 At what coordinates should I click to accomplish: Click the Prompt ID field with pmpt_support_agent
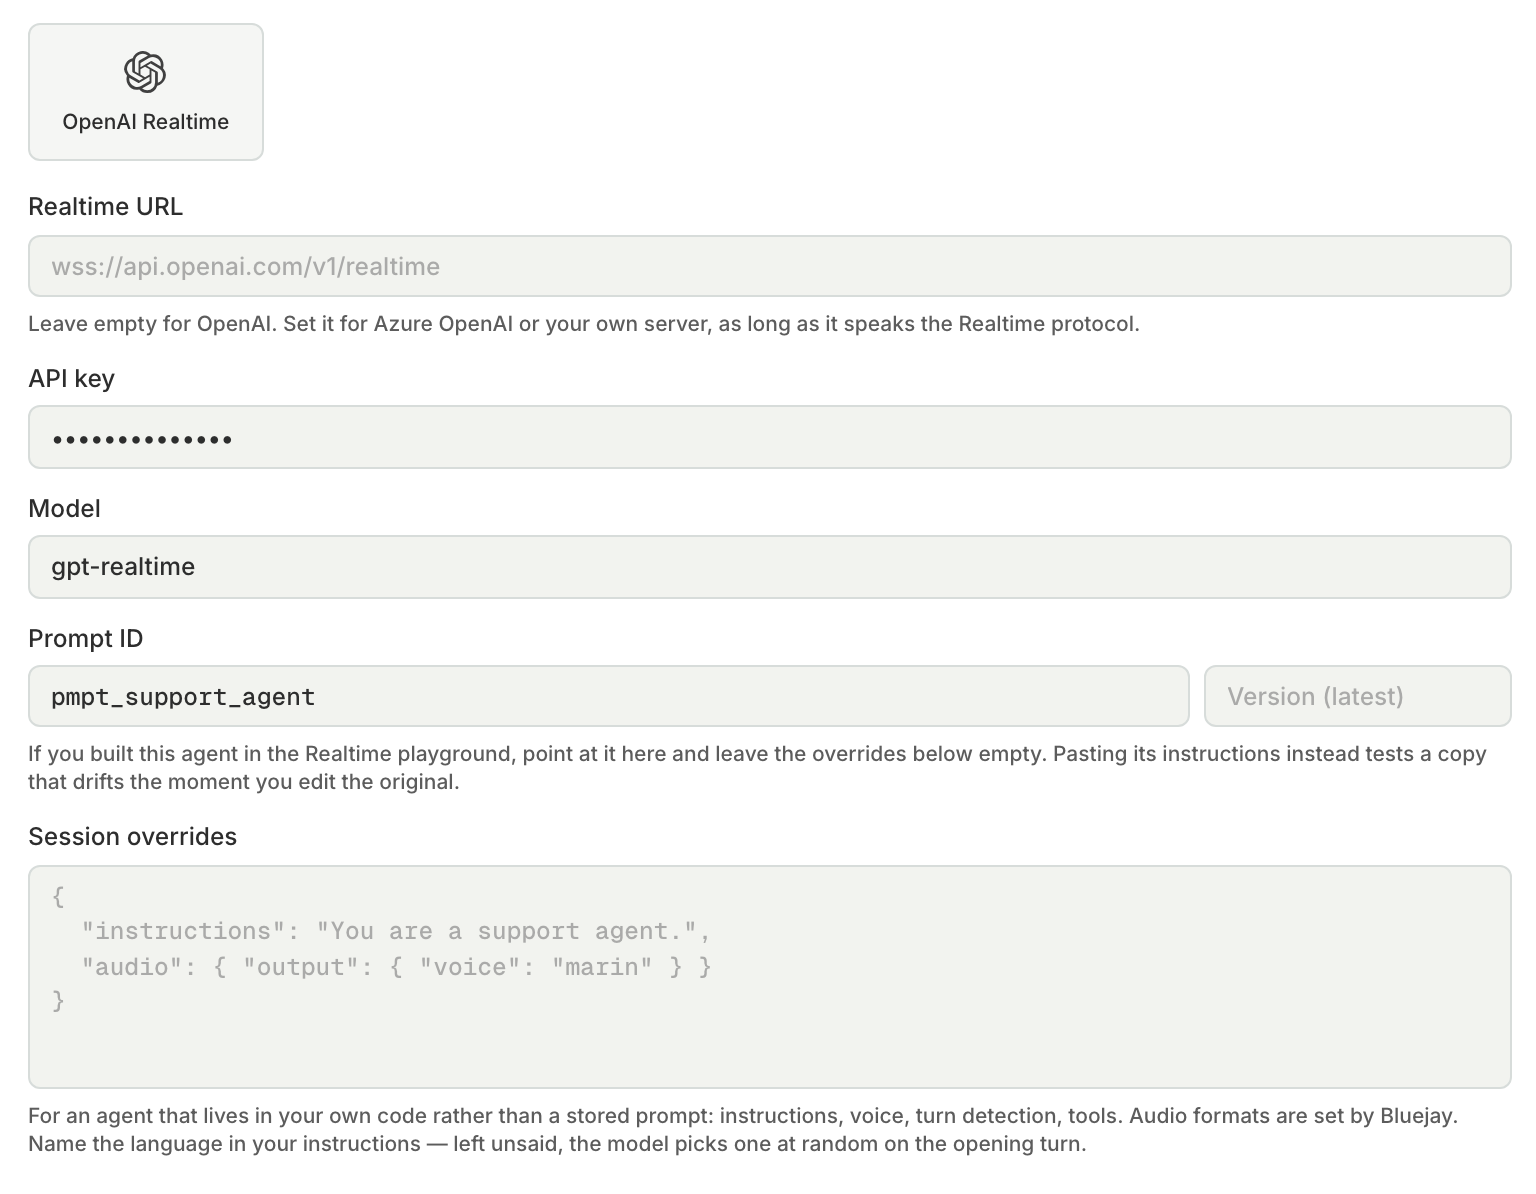(608, 696)
